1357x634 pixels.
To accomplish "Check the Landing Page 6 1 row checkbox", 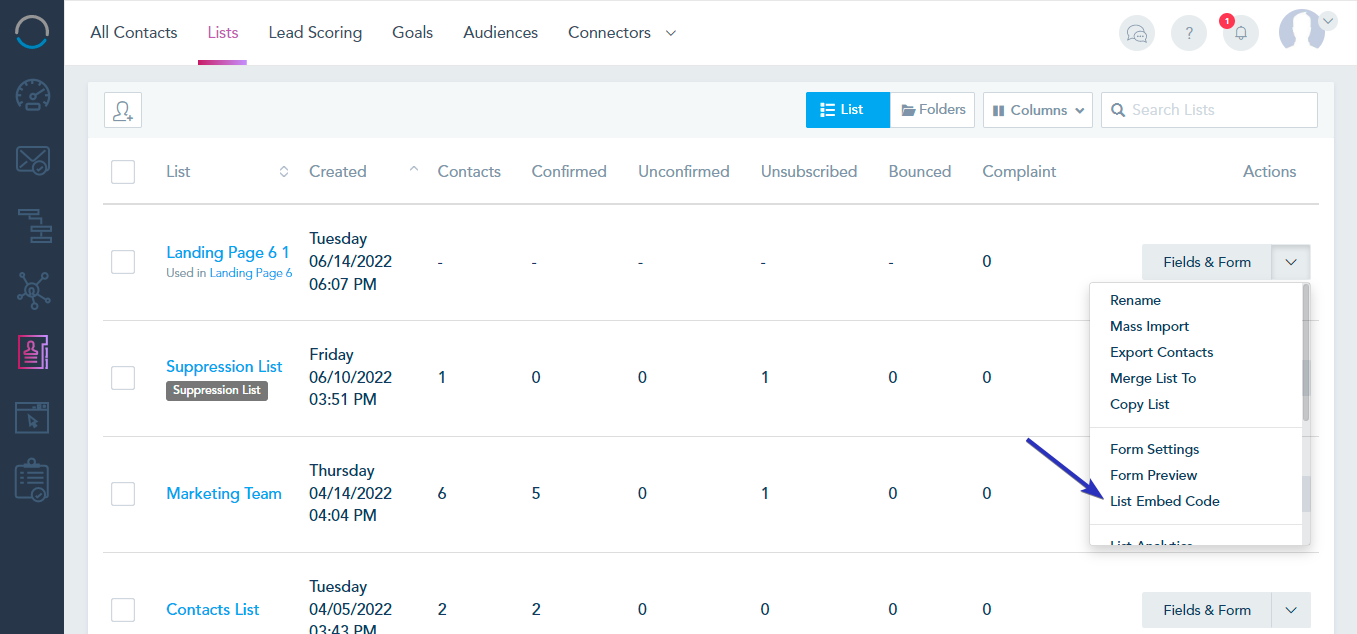I will tap(123, 262).
